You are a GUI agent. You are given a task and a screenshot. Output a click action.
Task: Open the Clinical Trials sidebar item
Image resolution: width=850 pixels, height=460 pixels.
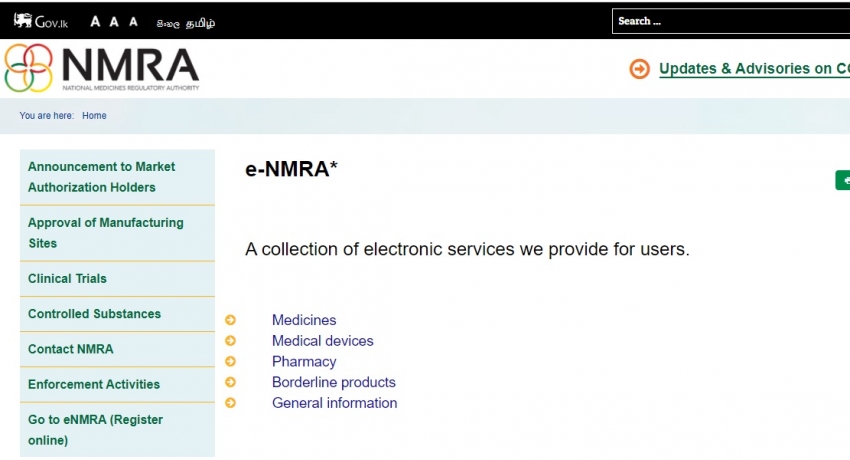(x=117, y=278)
